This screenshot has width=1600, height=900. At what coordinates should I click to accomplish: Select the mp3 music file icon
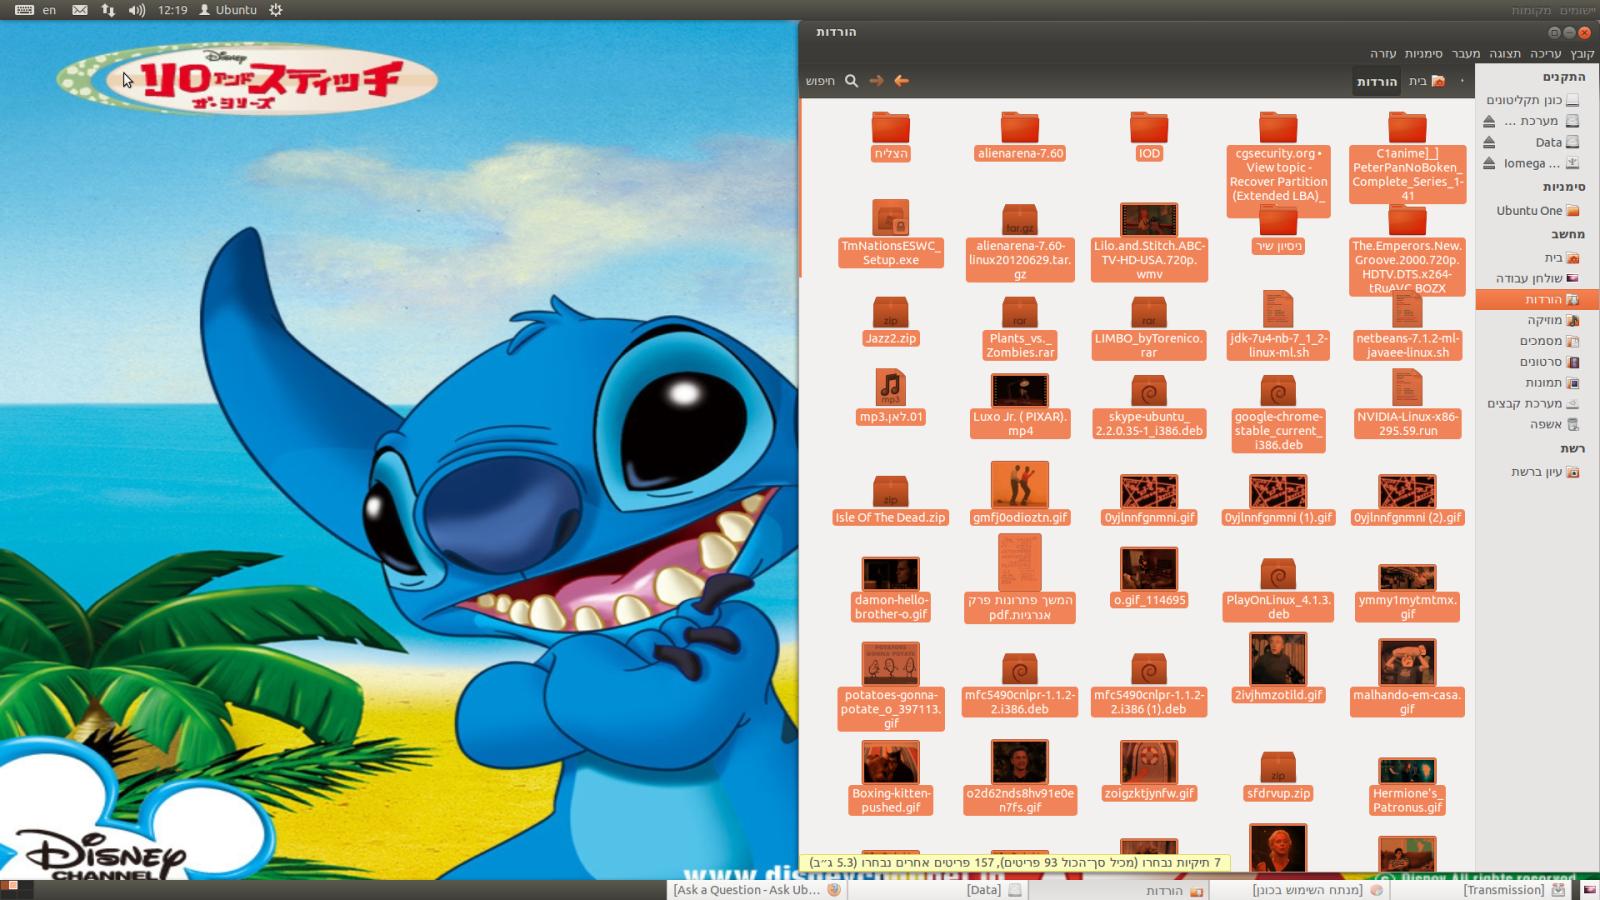tap(890, 388)
